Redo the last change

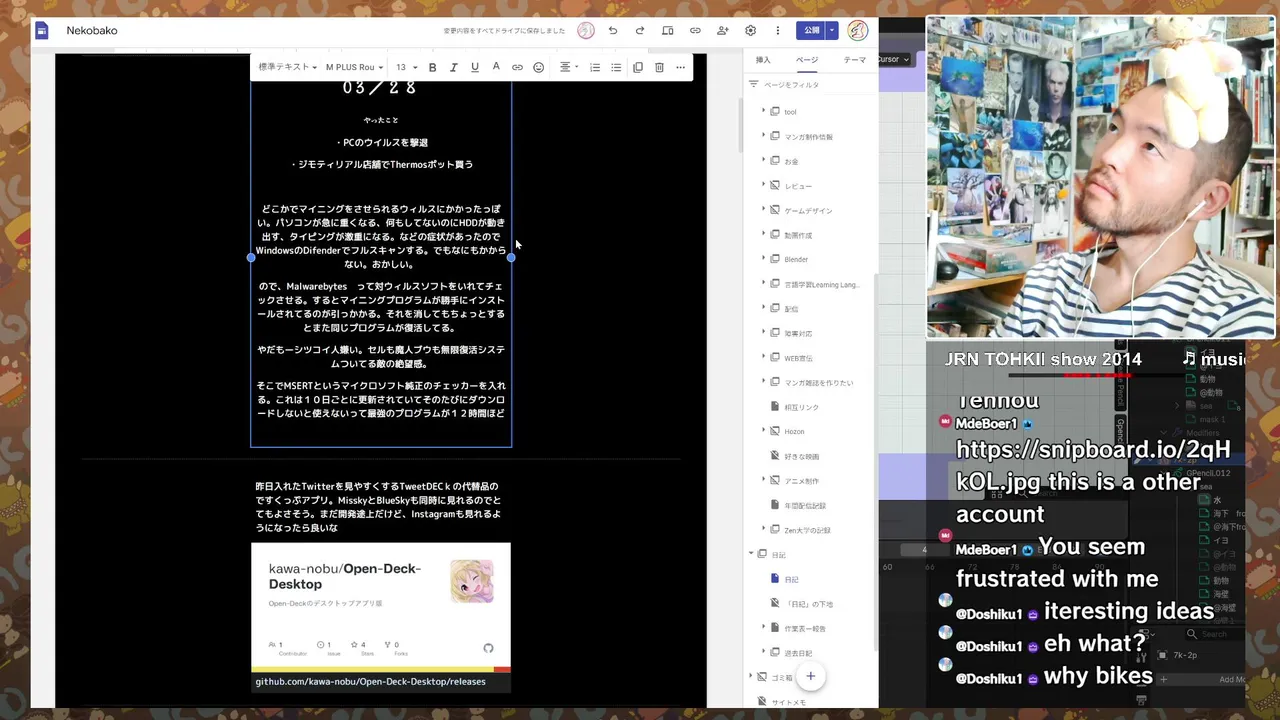tap(640, 30)
